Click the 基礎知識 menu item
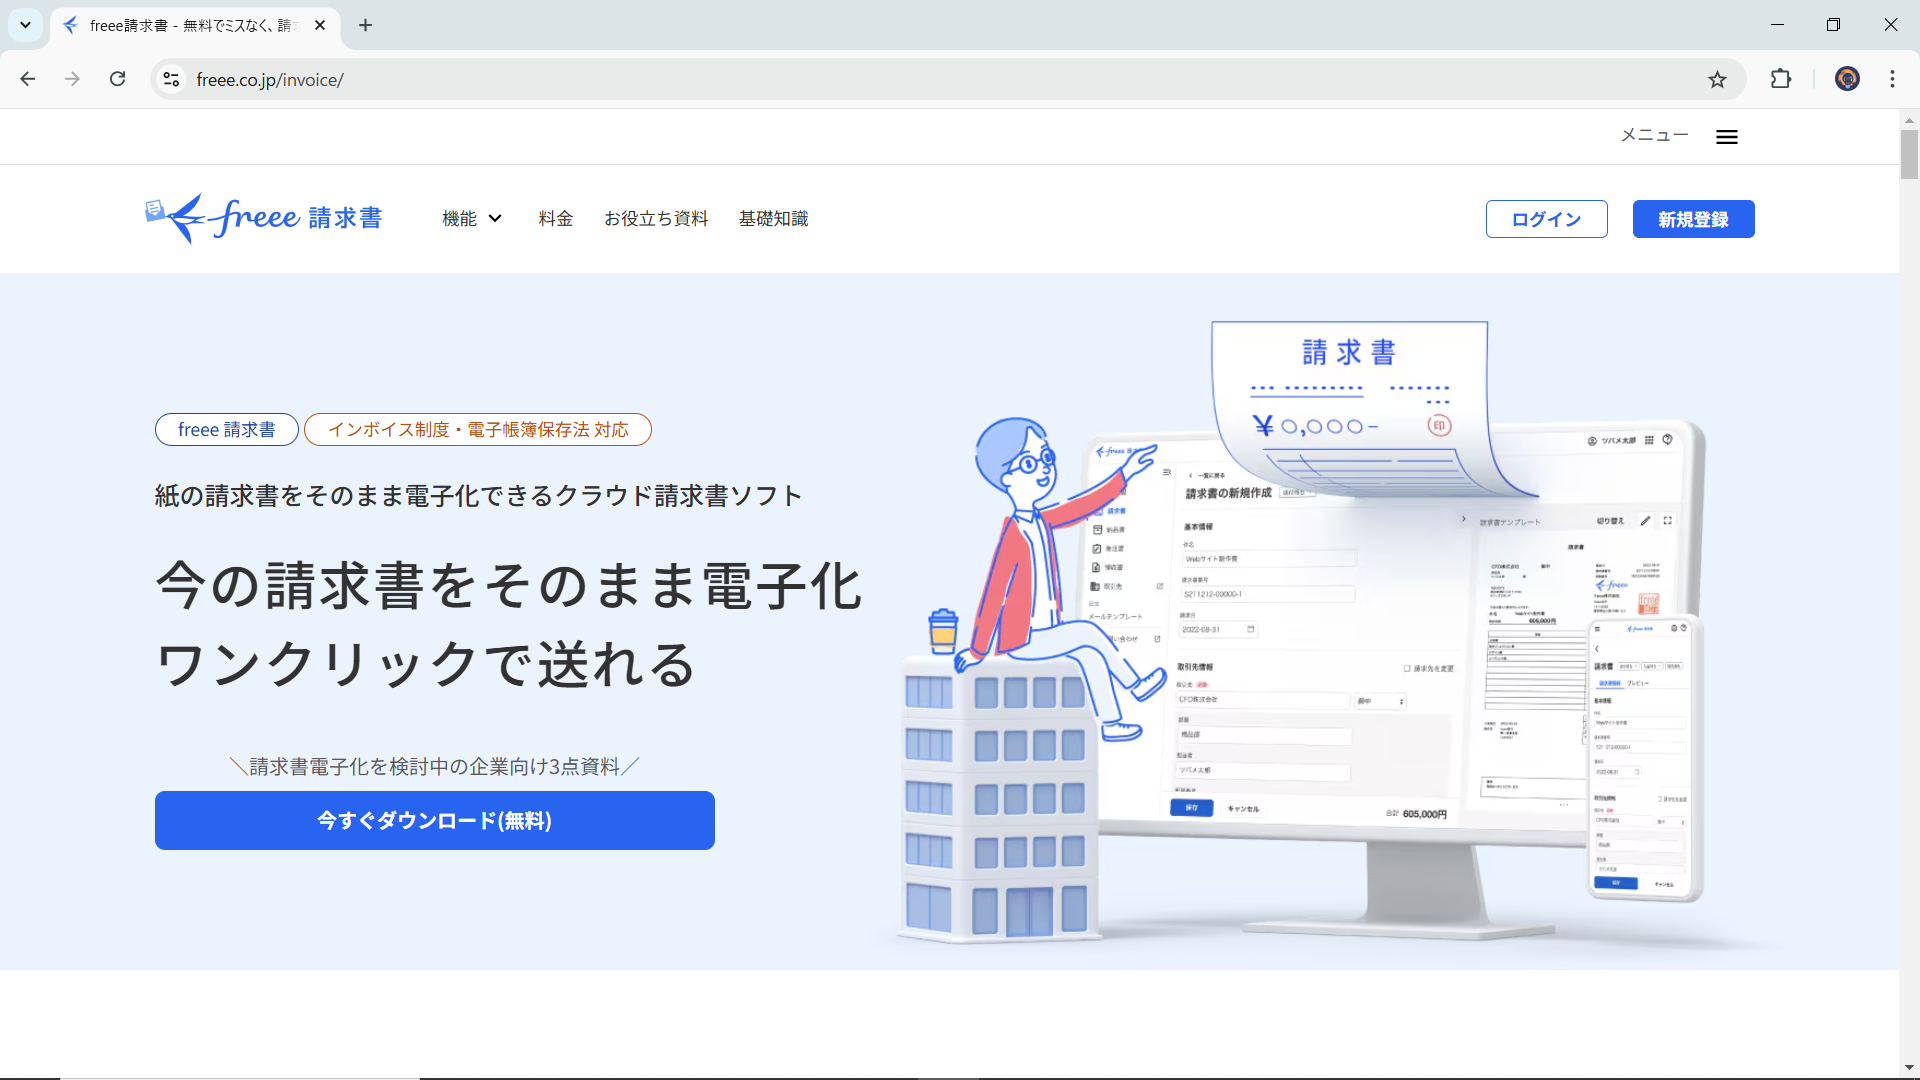The height and width of the screenshot is (1080, 1920). [775, 219]
